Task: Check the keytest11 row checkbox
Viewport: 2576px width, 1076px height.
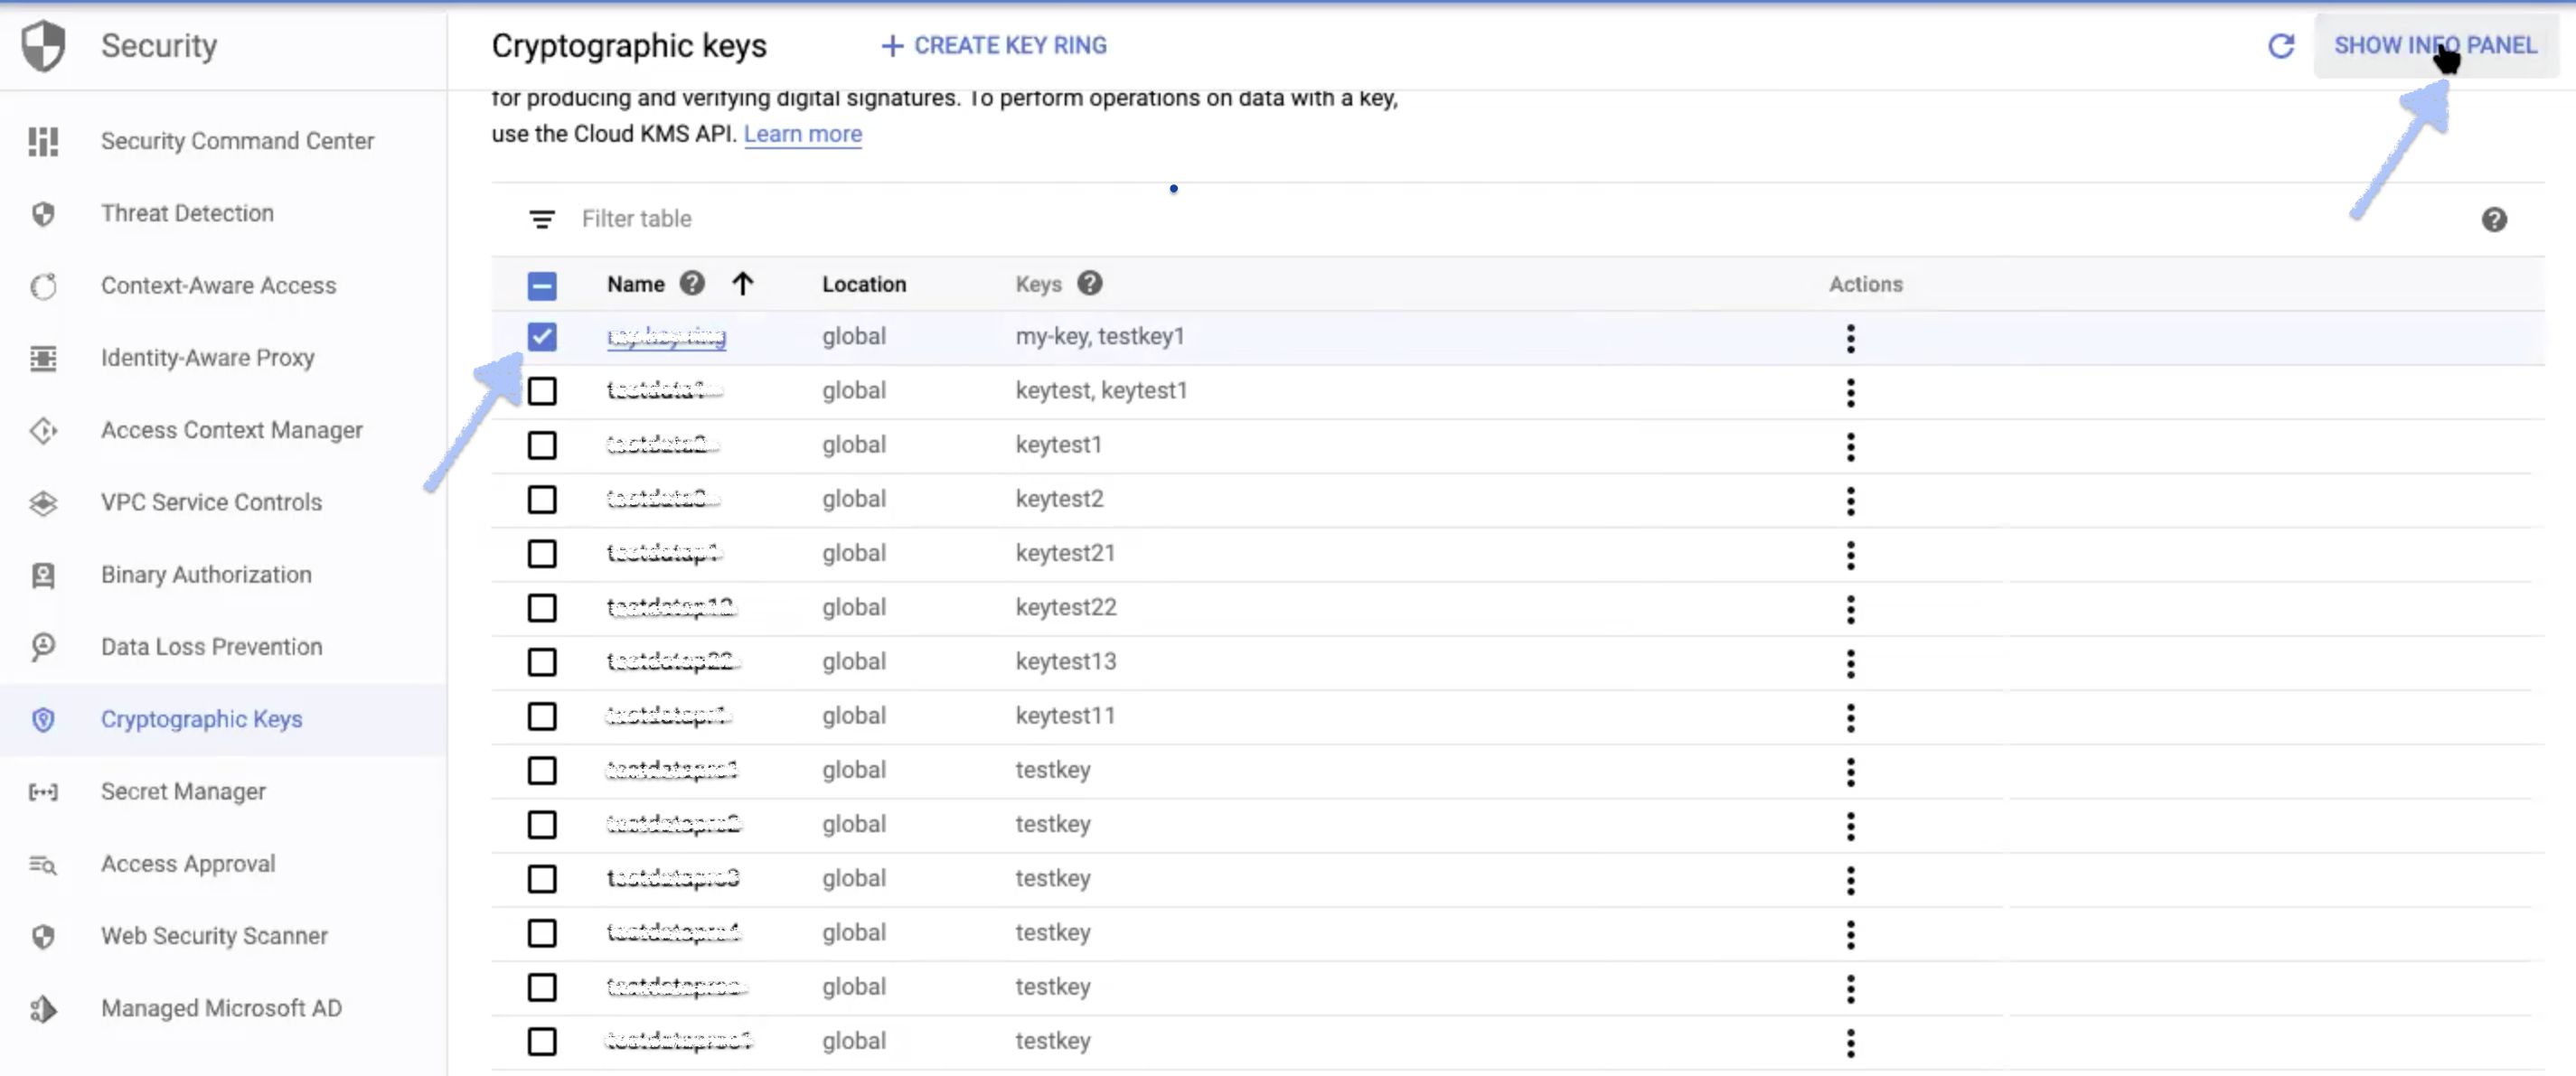Action: pyautogui.click(x=541, y=716)
